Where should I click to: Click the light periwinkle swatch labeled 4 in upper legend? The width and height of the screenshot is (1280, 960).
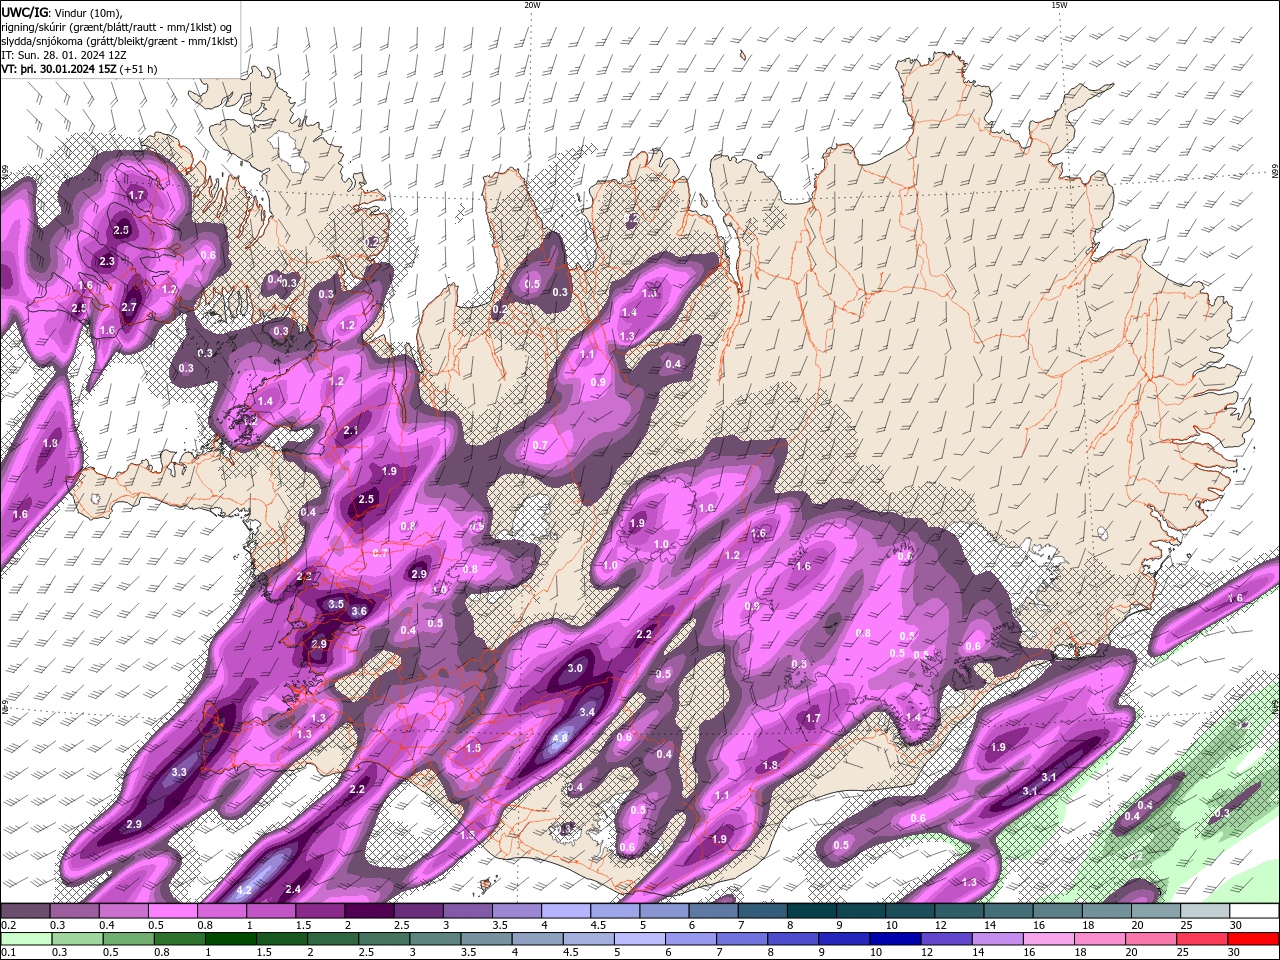pos(565,910)
